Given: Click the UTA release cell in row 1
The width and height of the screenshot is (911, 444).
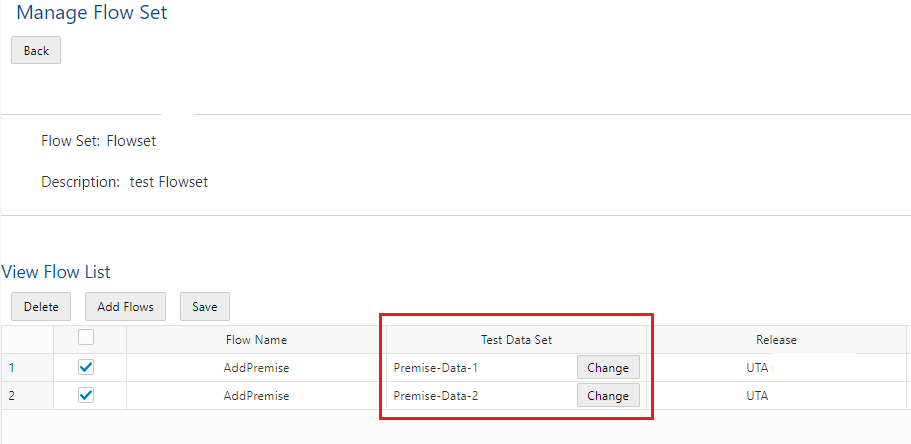Looking at the screenshot, I should [x=757, y=368].
